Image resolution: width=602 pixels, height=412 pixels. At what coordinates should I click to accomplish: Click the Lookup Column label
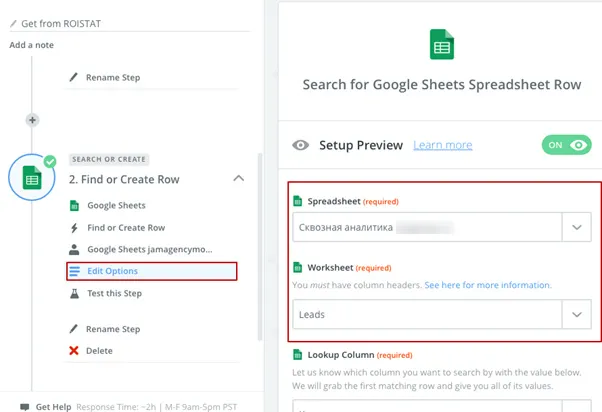tap(341, 355)
